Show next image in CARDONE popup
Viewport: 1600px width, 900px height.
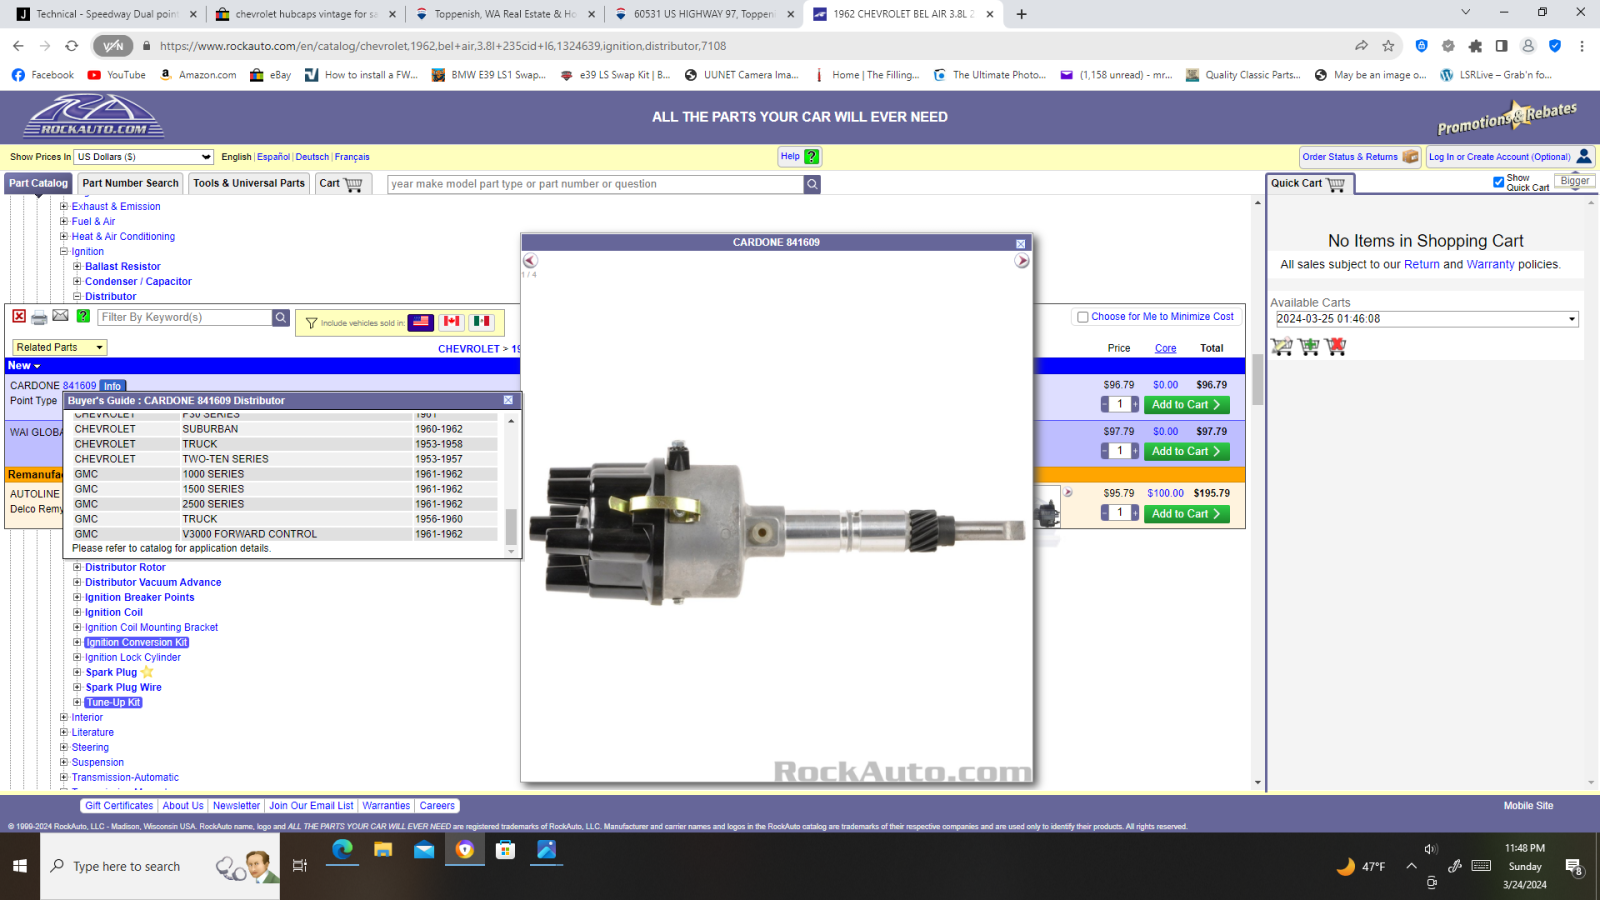point(1021,261)
